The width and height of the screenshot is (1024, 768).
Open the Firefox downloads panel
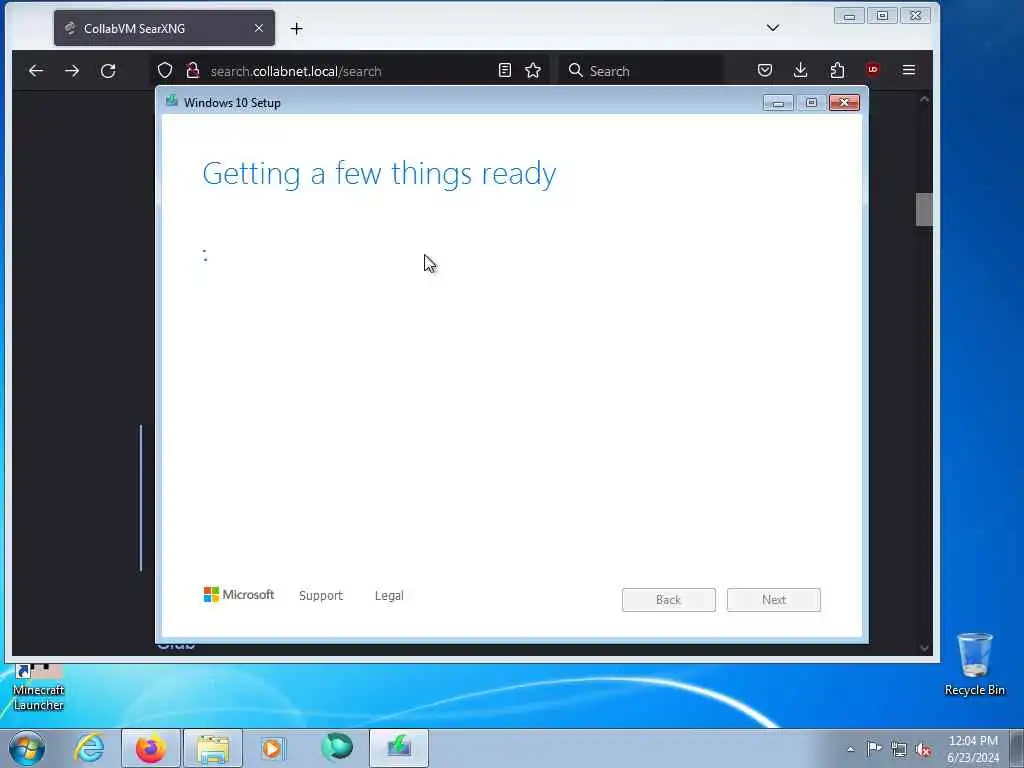(801, 70)
